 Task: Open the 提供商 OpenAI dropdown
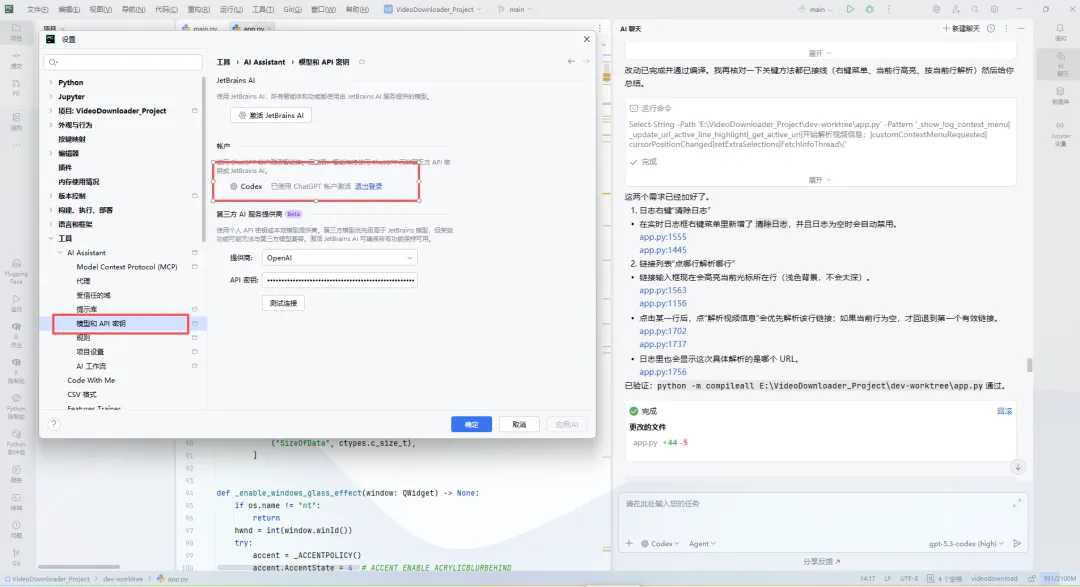point(340,258)
